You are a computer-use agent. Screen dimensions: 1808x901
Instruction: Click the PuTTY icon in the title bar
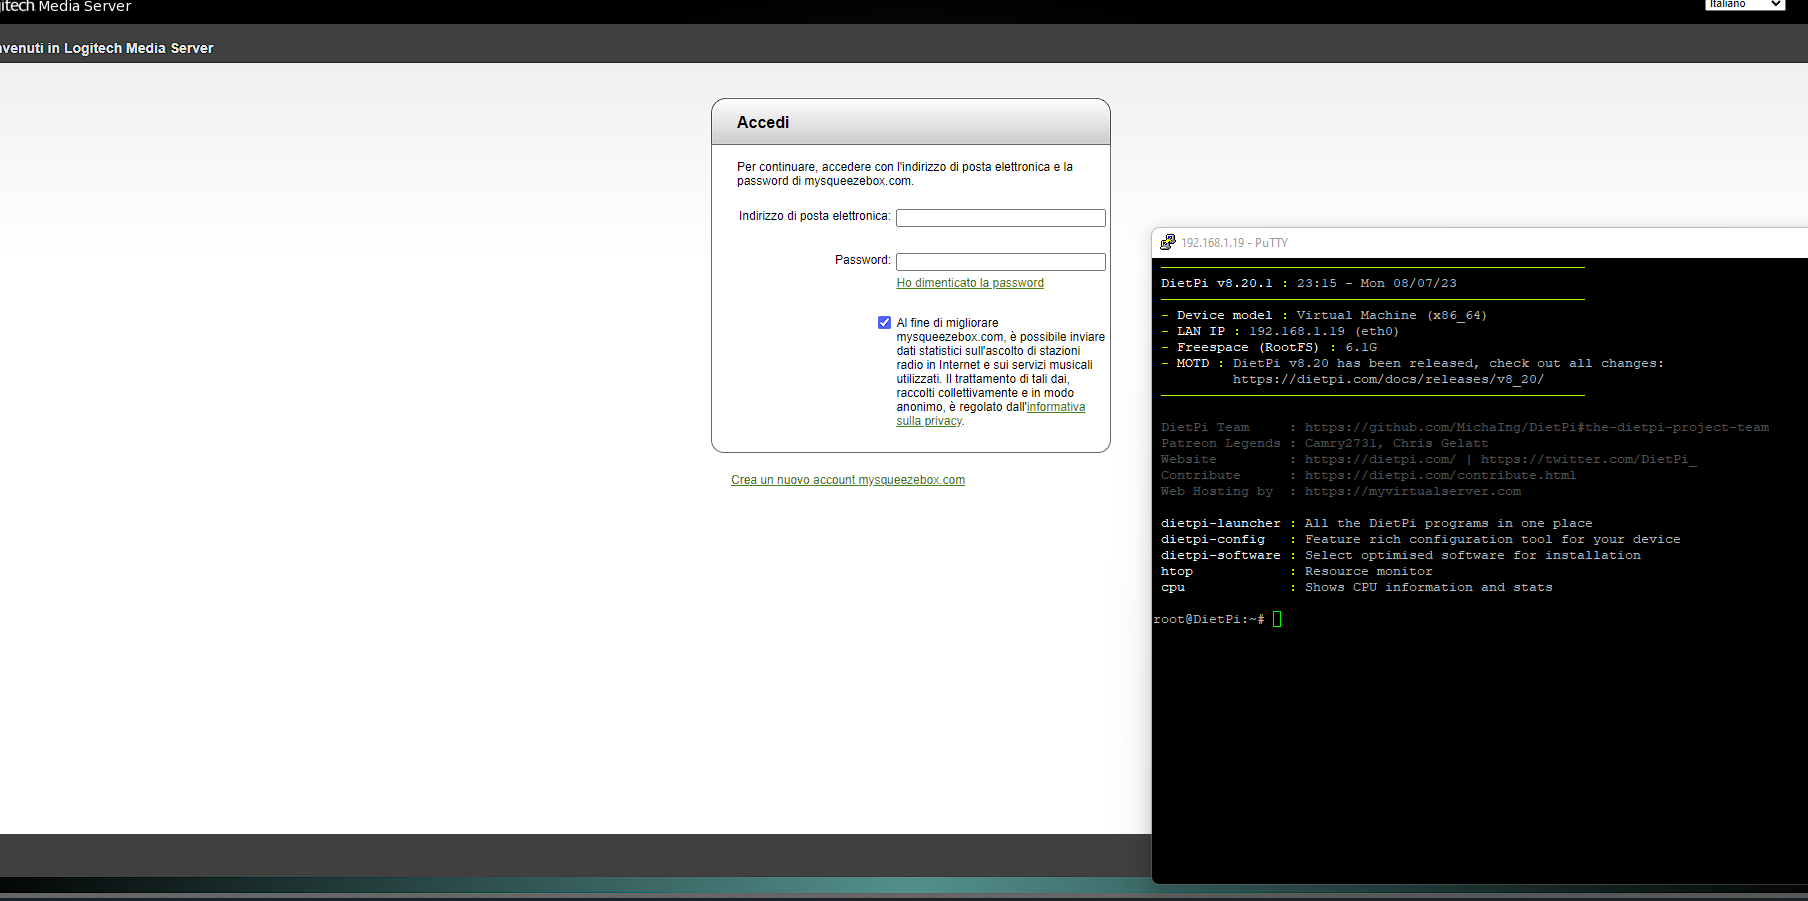click(1167, 242)
